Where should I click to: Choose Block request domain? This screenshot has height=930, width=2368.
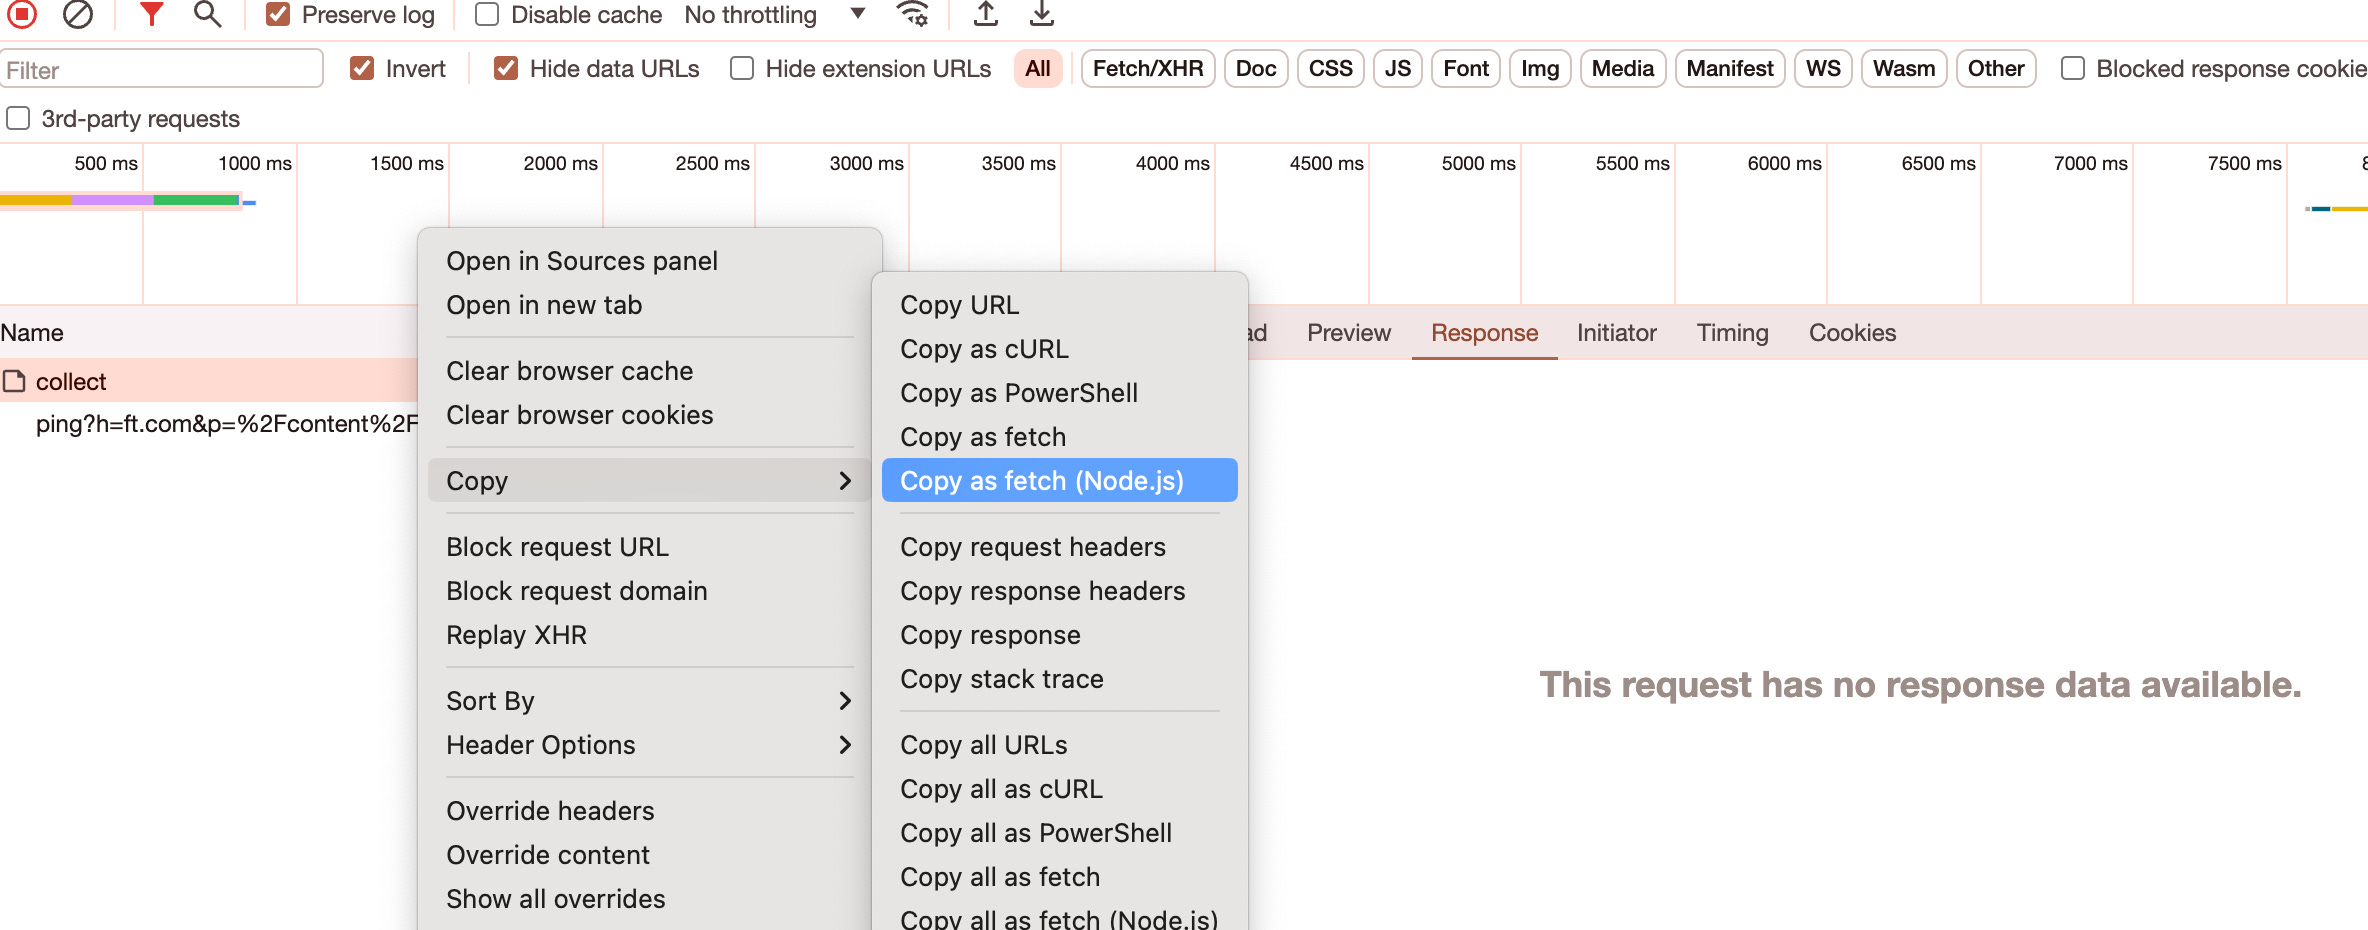pyautogui.click(x=649, y=591)
